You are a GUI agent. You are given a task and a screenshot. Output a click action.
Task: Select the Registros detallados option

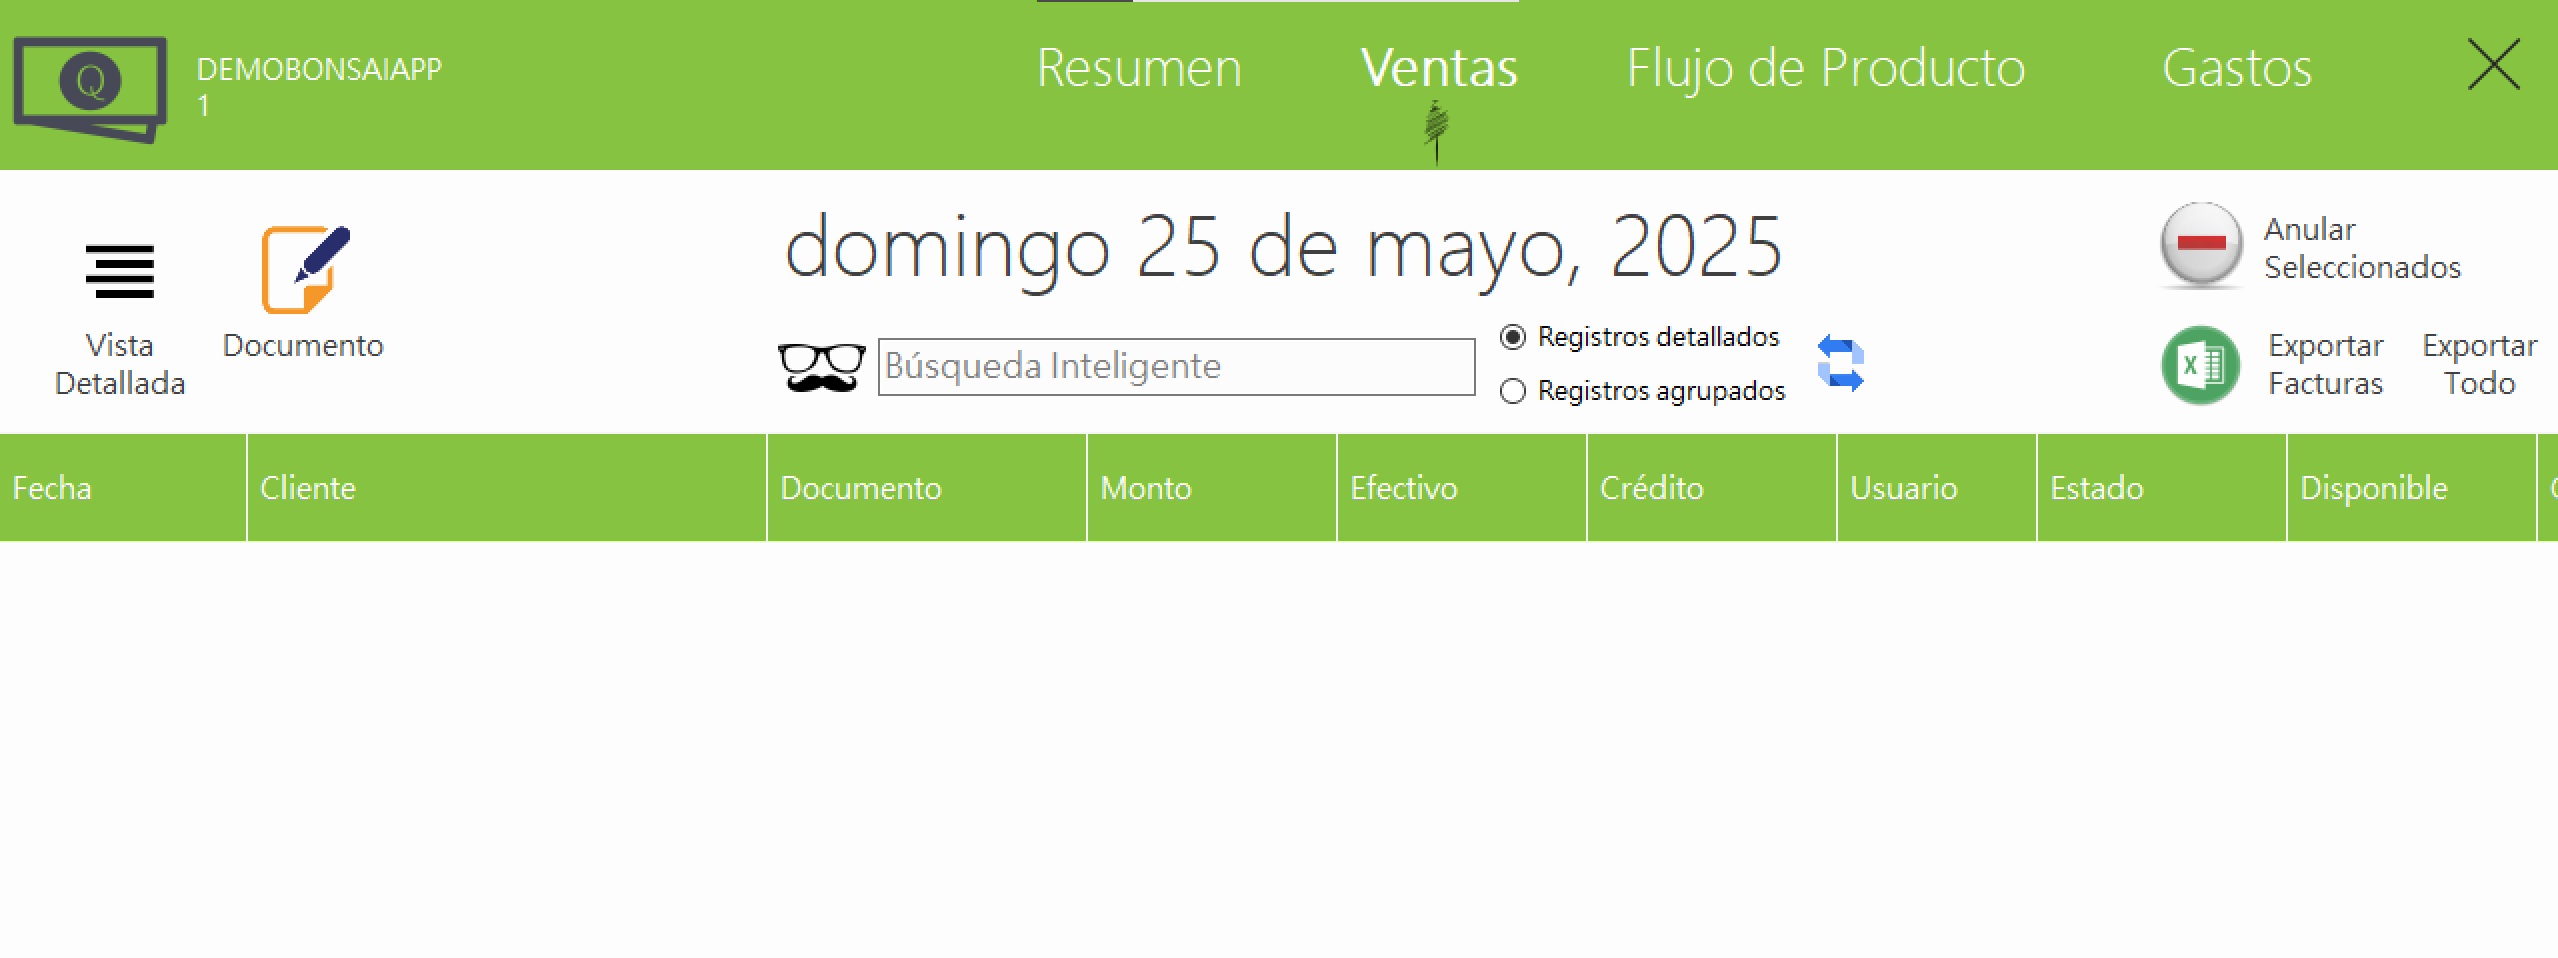(x=1512, y=338)
